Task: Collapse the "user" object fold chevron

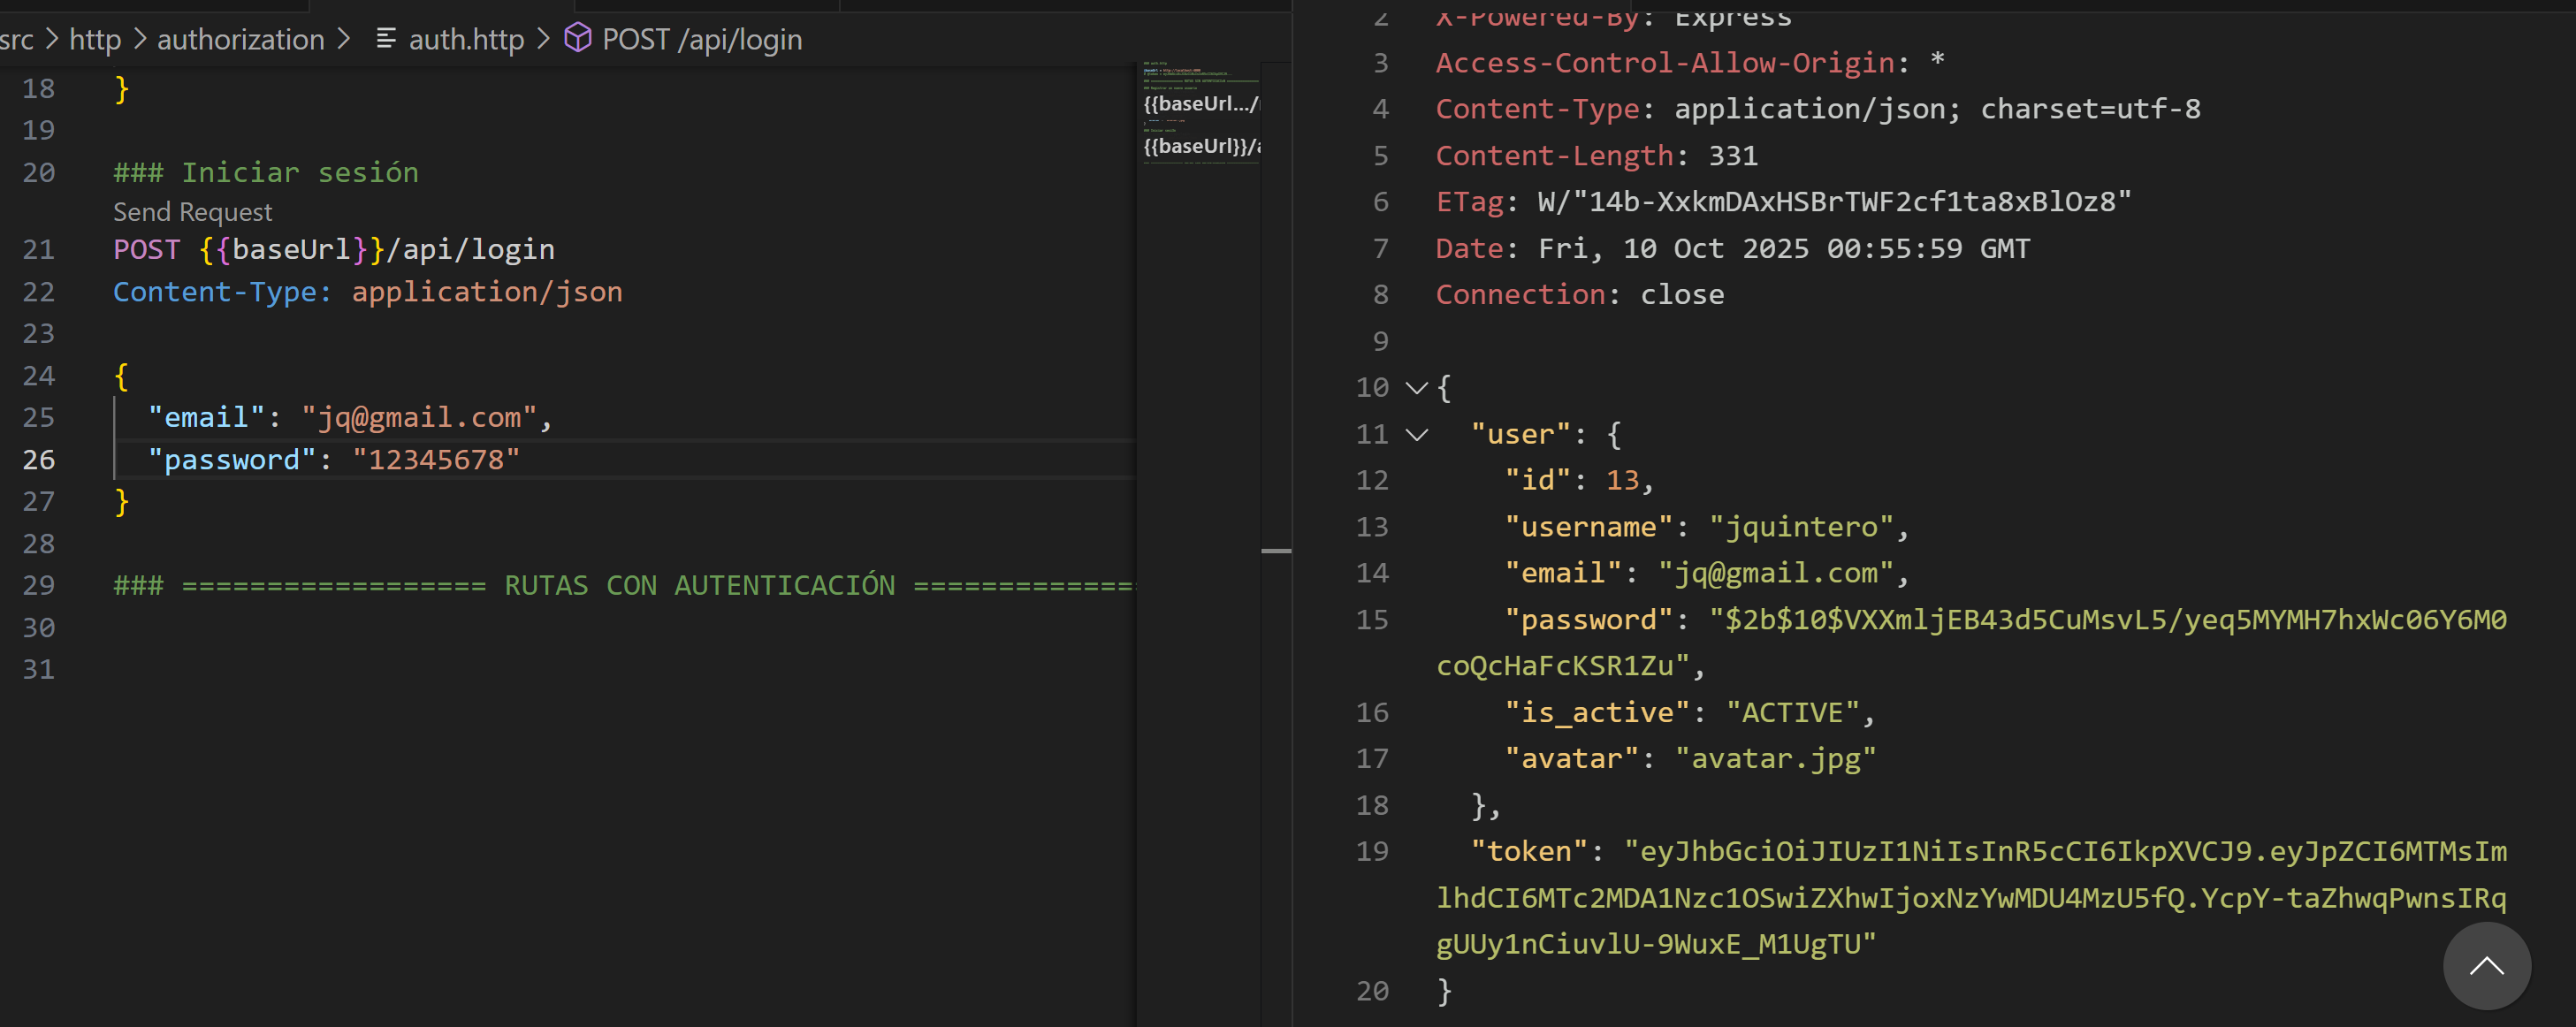Action: pyautogui.click(x=1416, y=434)
